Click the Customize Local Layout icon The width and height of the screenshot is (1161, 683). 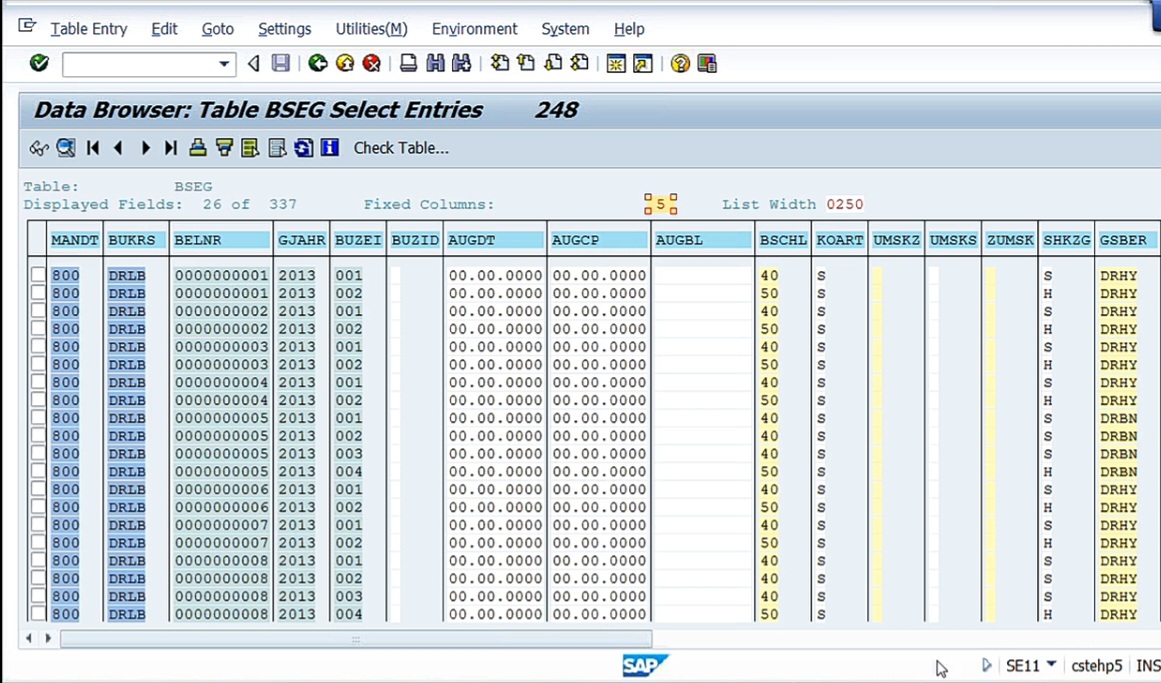tap(707, 64)
